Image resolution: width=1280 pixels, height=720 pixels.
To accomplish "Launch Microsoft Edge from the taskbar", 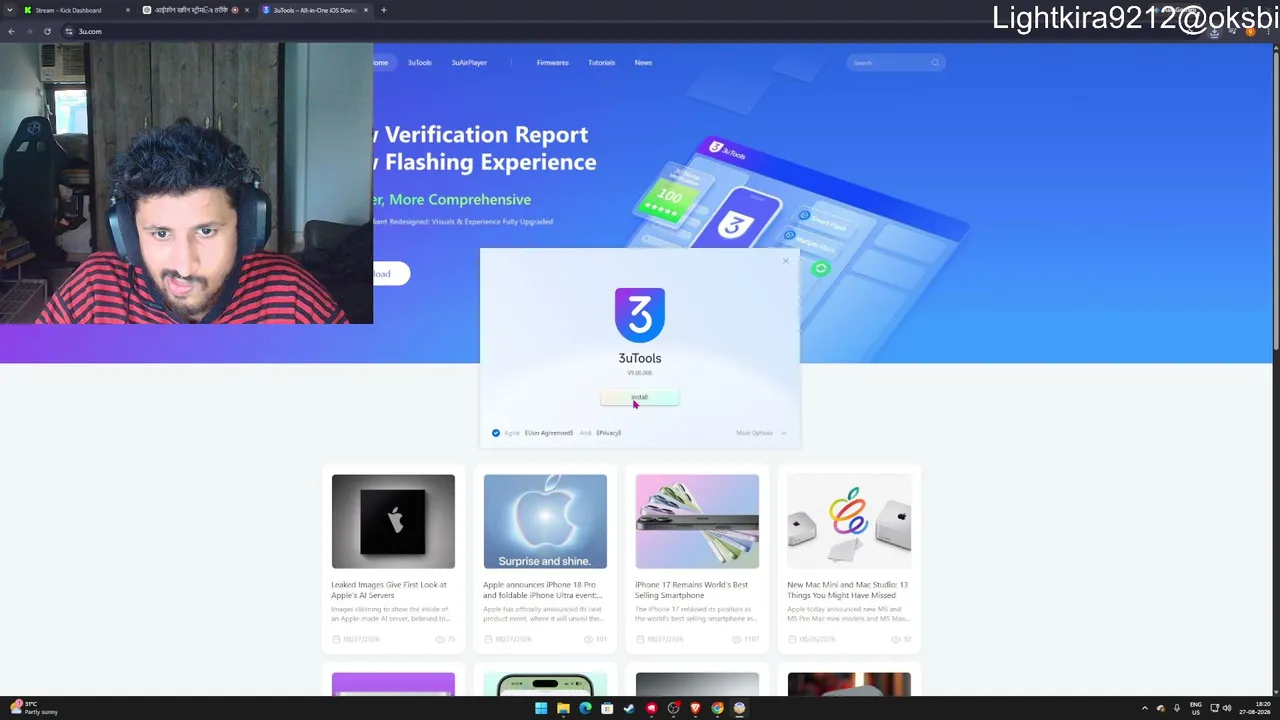I will 585,708.
